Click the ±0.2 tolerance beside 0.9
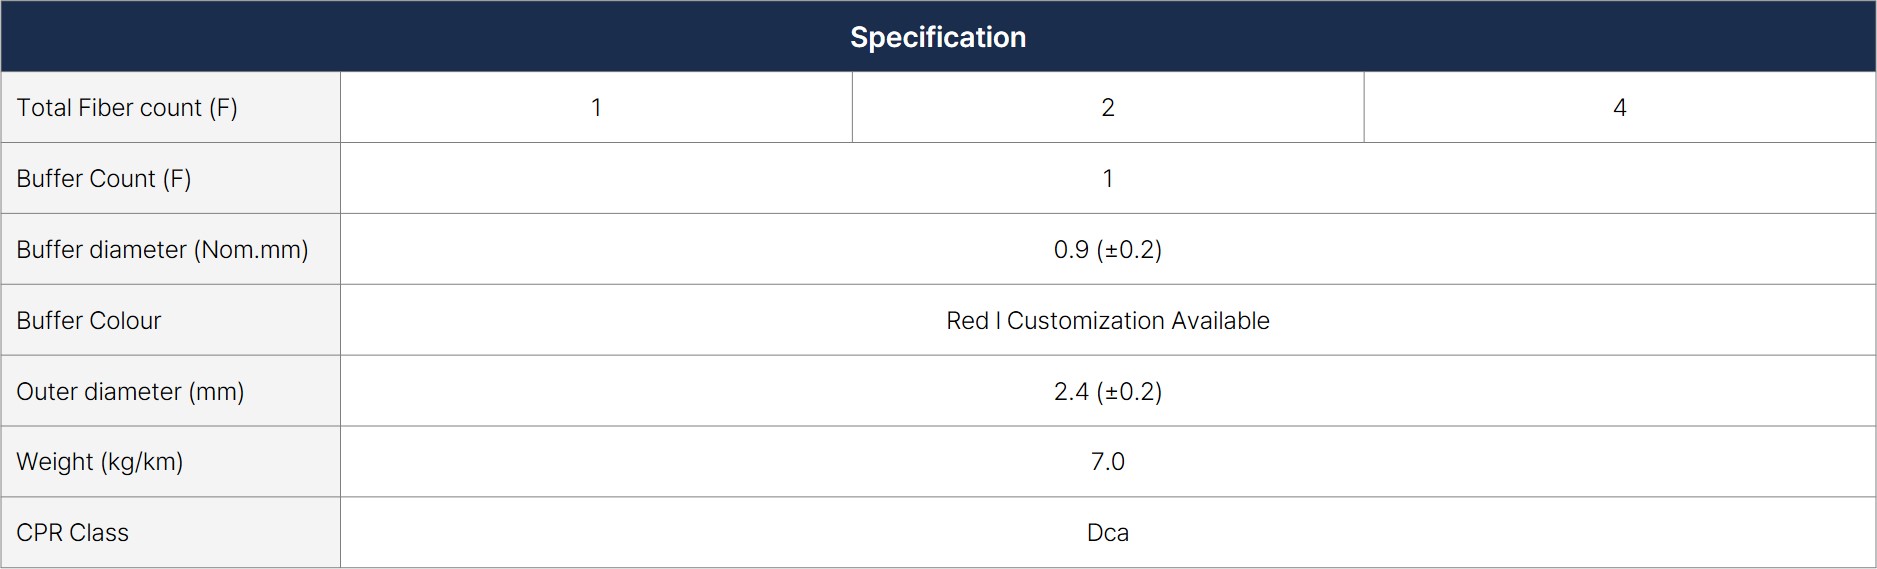The width and height of the screenshot is (1877, 569). coord(1130,250)
